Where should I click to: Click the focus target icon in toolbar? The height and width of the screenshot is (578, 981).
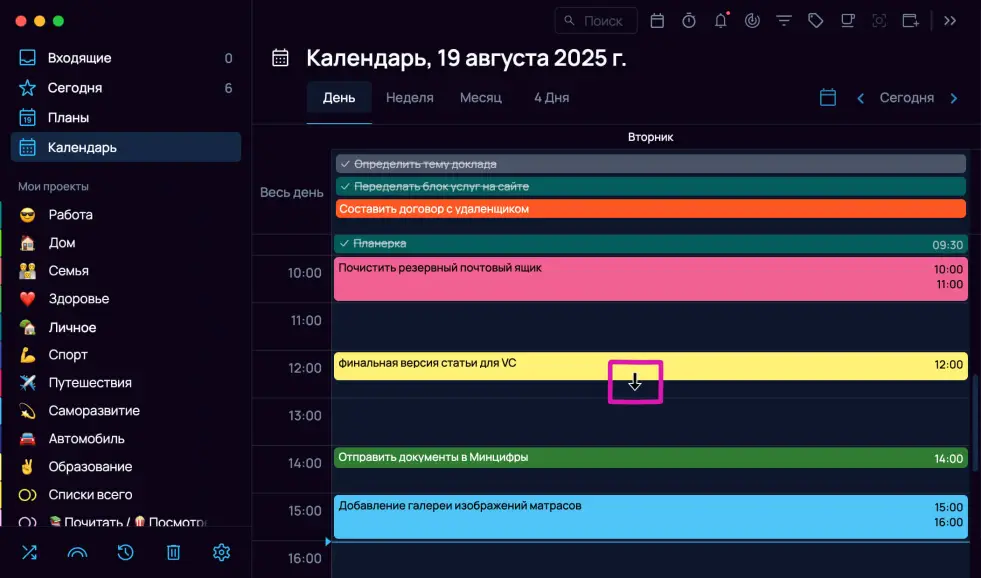pyautogui.click(x=879, y=20)
